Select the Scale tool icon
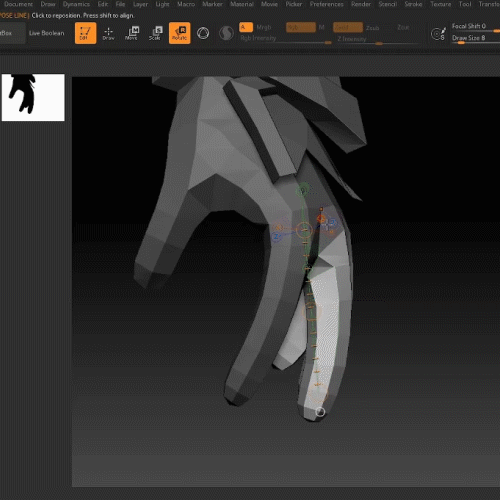This screenshot has height=500, width=500. (155, 33)
